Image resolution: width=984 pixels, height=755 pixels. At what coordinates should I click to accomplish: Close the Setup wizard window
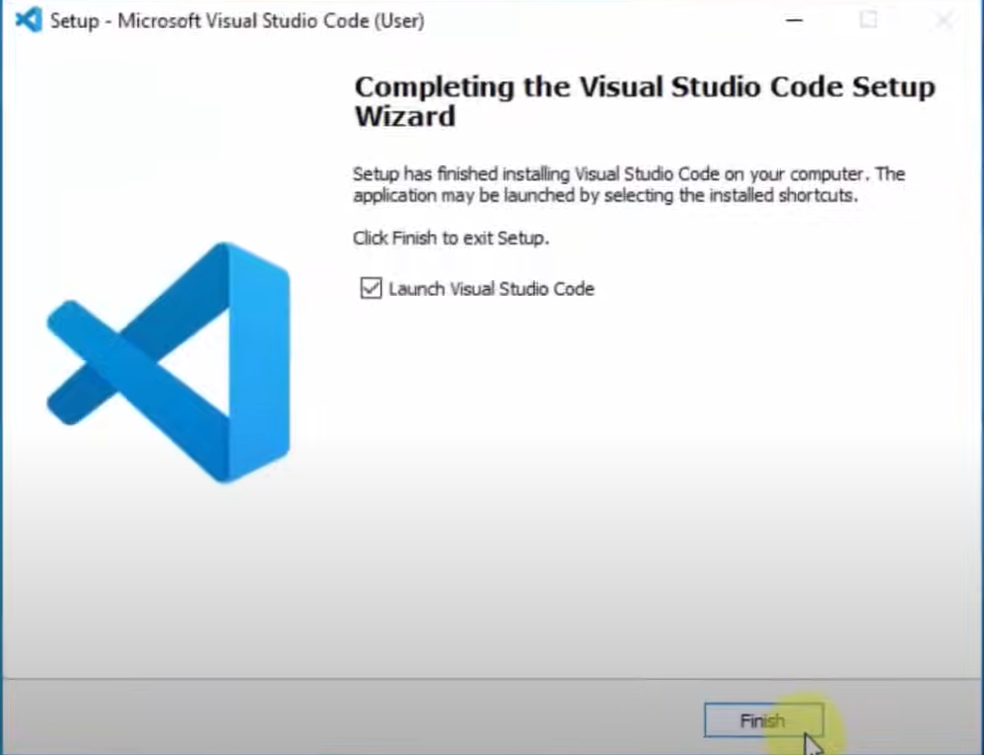pyautogui.click(x=942, y=20)
